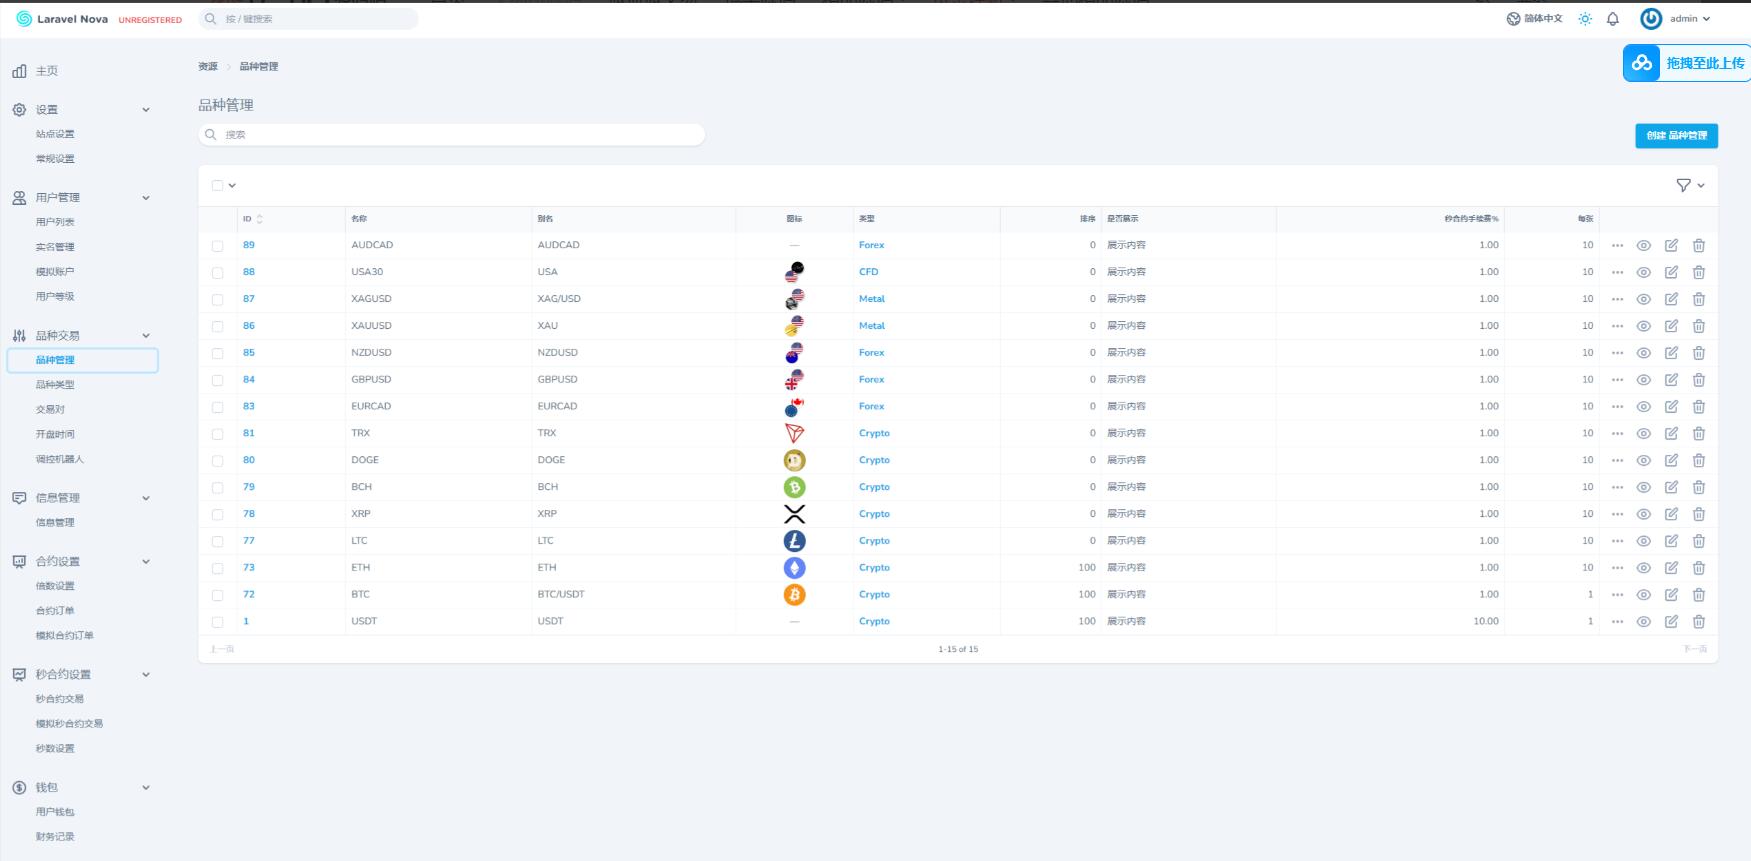The width and height of the screenshot is (1751, 861).
Task: View USA30 details with the eye icon
Action: 1643,272
